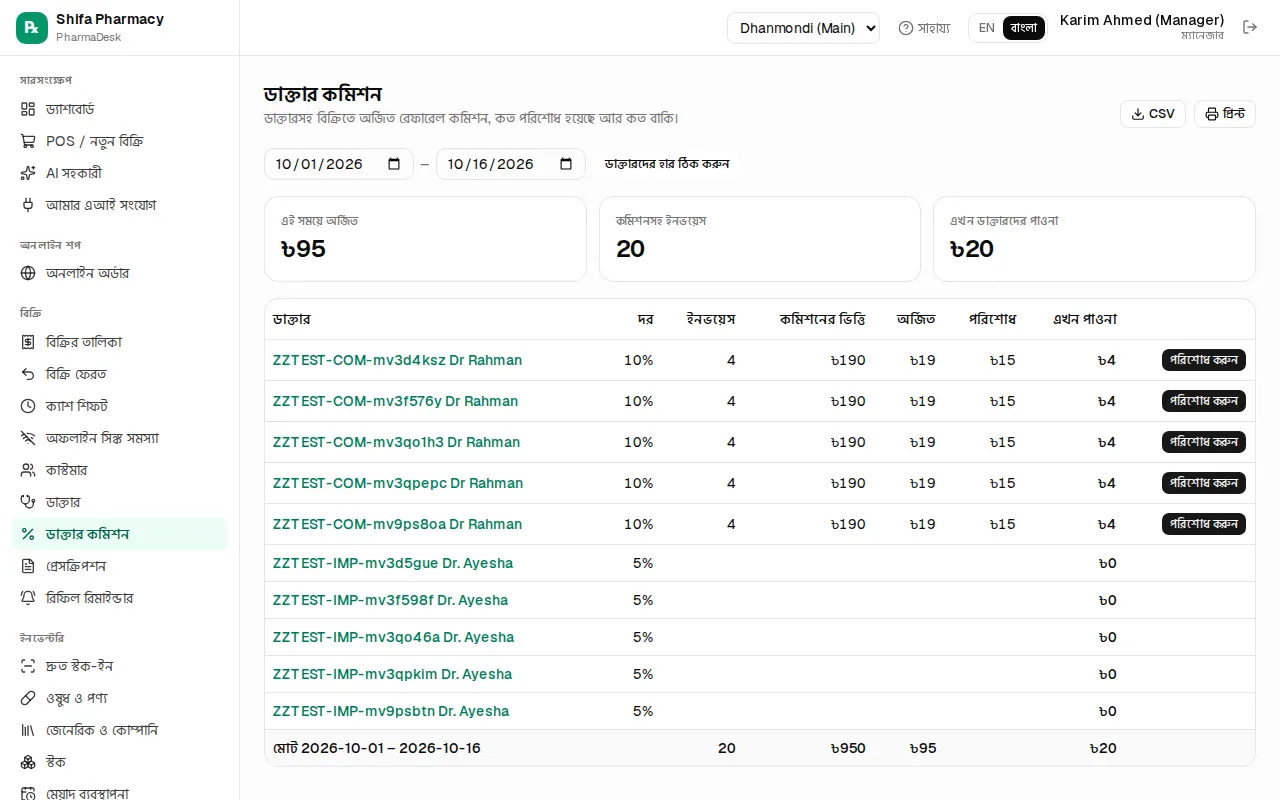Click the start date field 10/01/2026
The width and height of the screenshot is (1280, 800).
[x=339, y=164]
